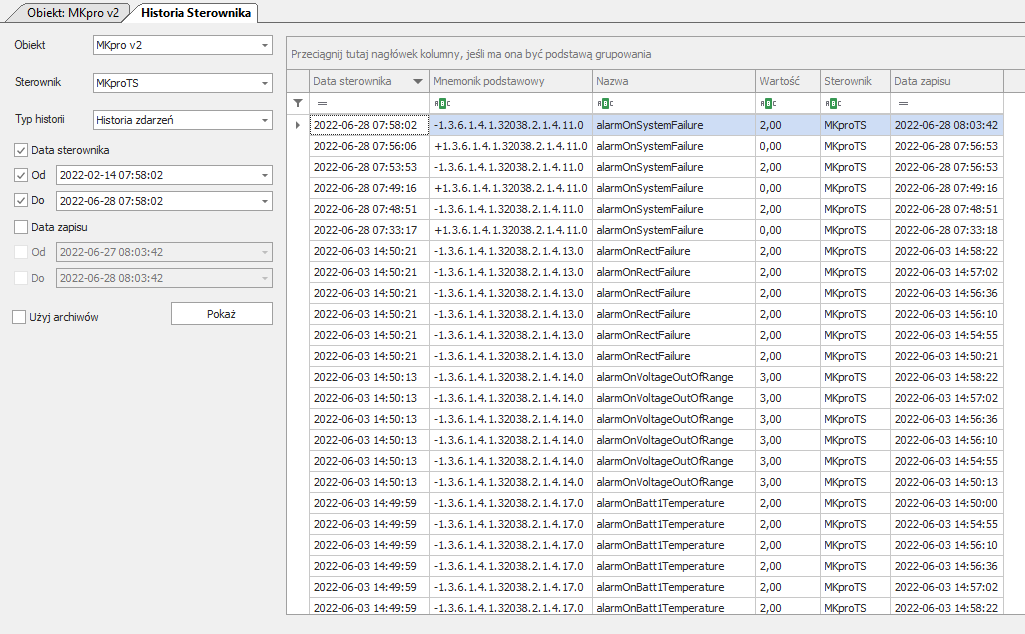1025x634 pixels.
Task: Sort by the Mnemonik podstawowy column header
Action: (x=511, y=82)
